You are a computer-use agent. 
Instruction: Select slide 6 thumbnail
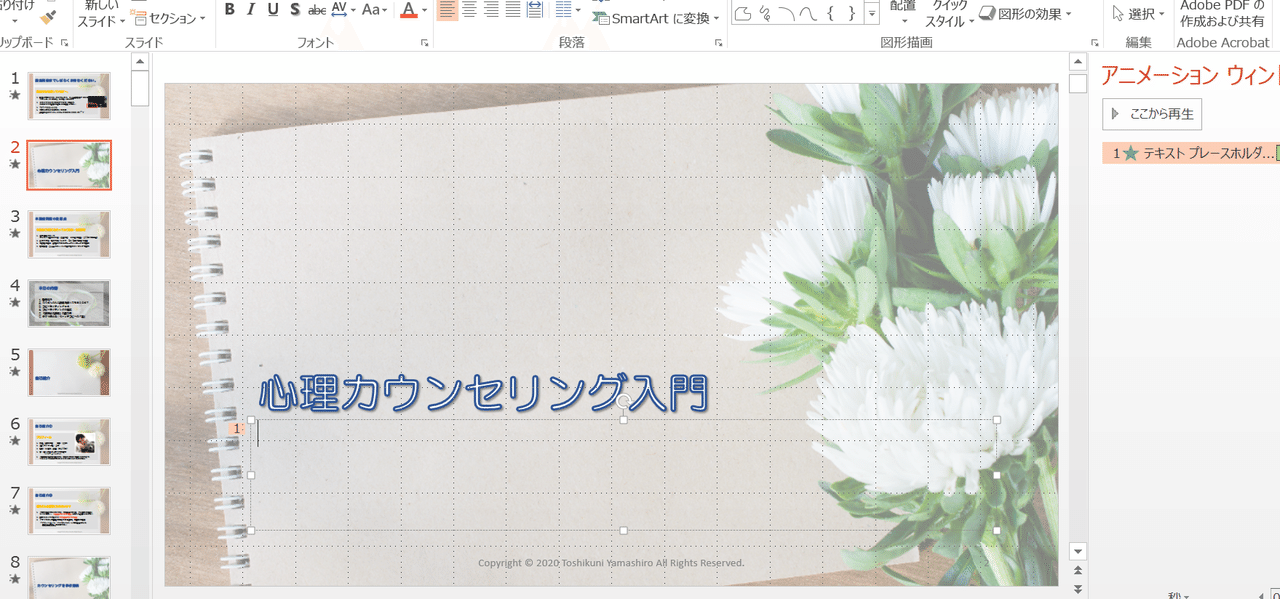[69, 441]
